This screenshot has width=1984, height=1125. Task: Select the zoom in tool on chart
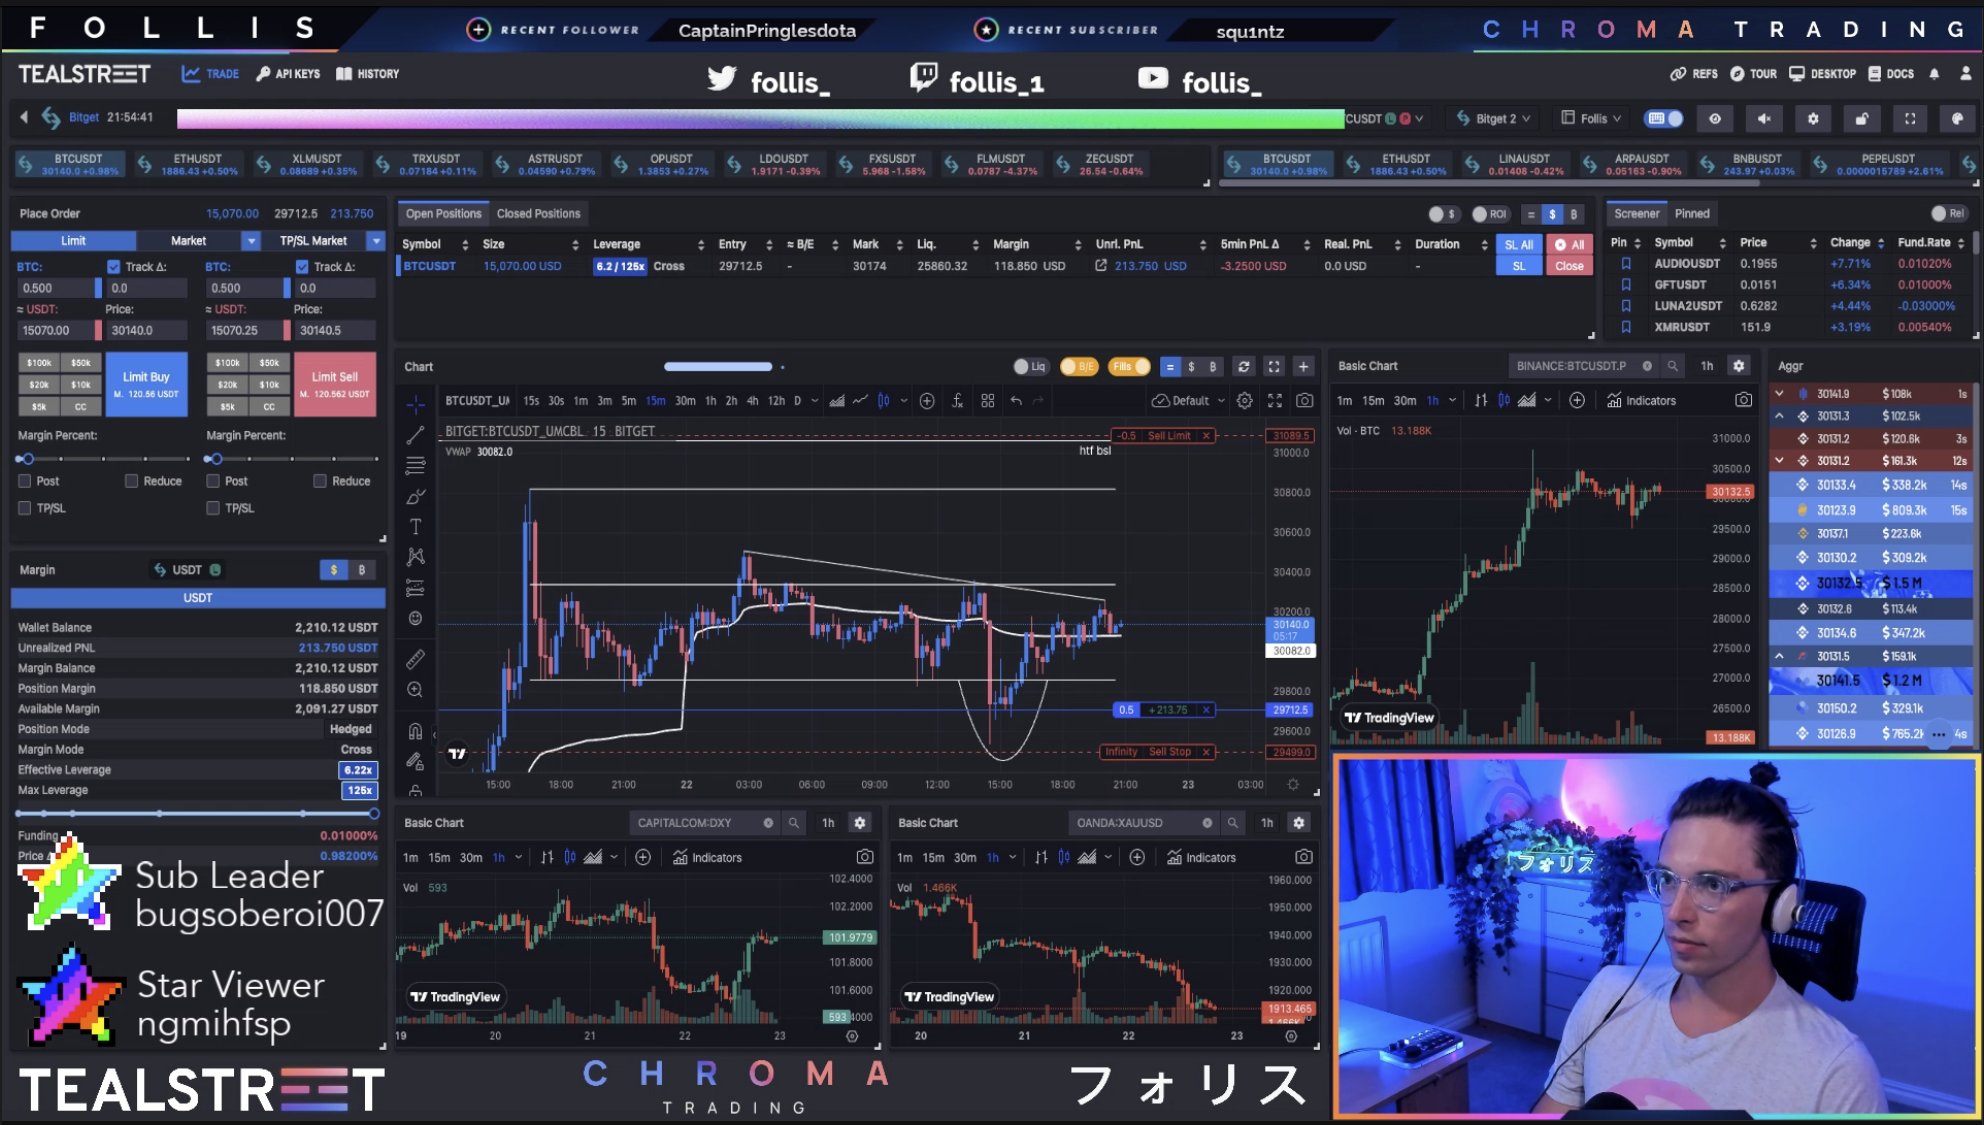tap(415, 689)
